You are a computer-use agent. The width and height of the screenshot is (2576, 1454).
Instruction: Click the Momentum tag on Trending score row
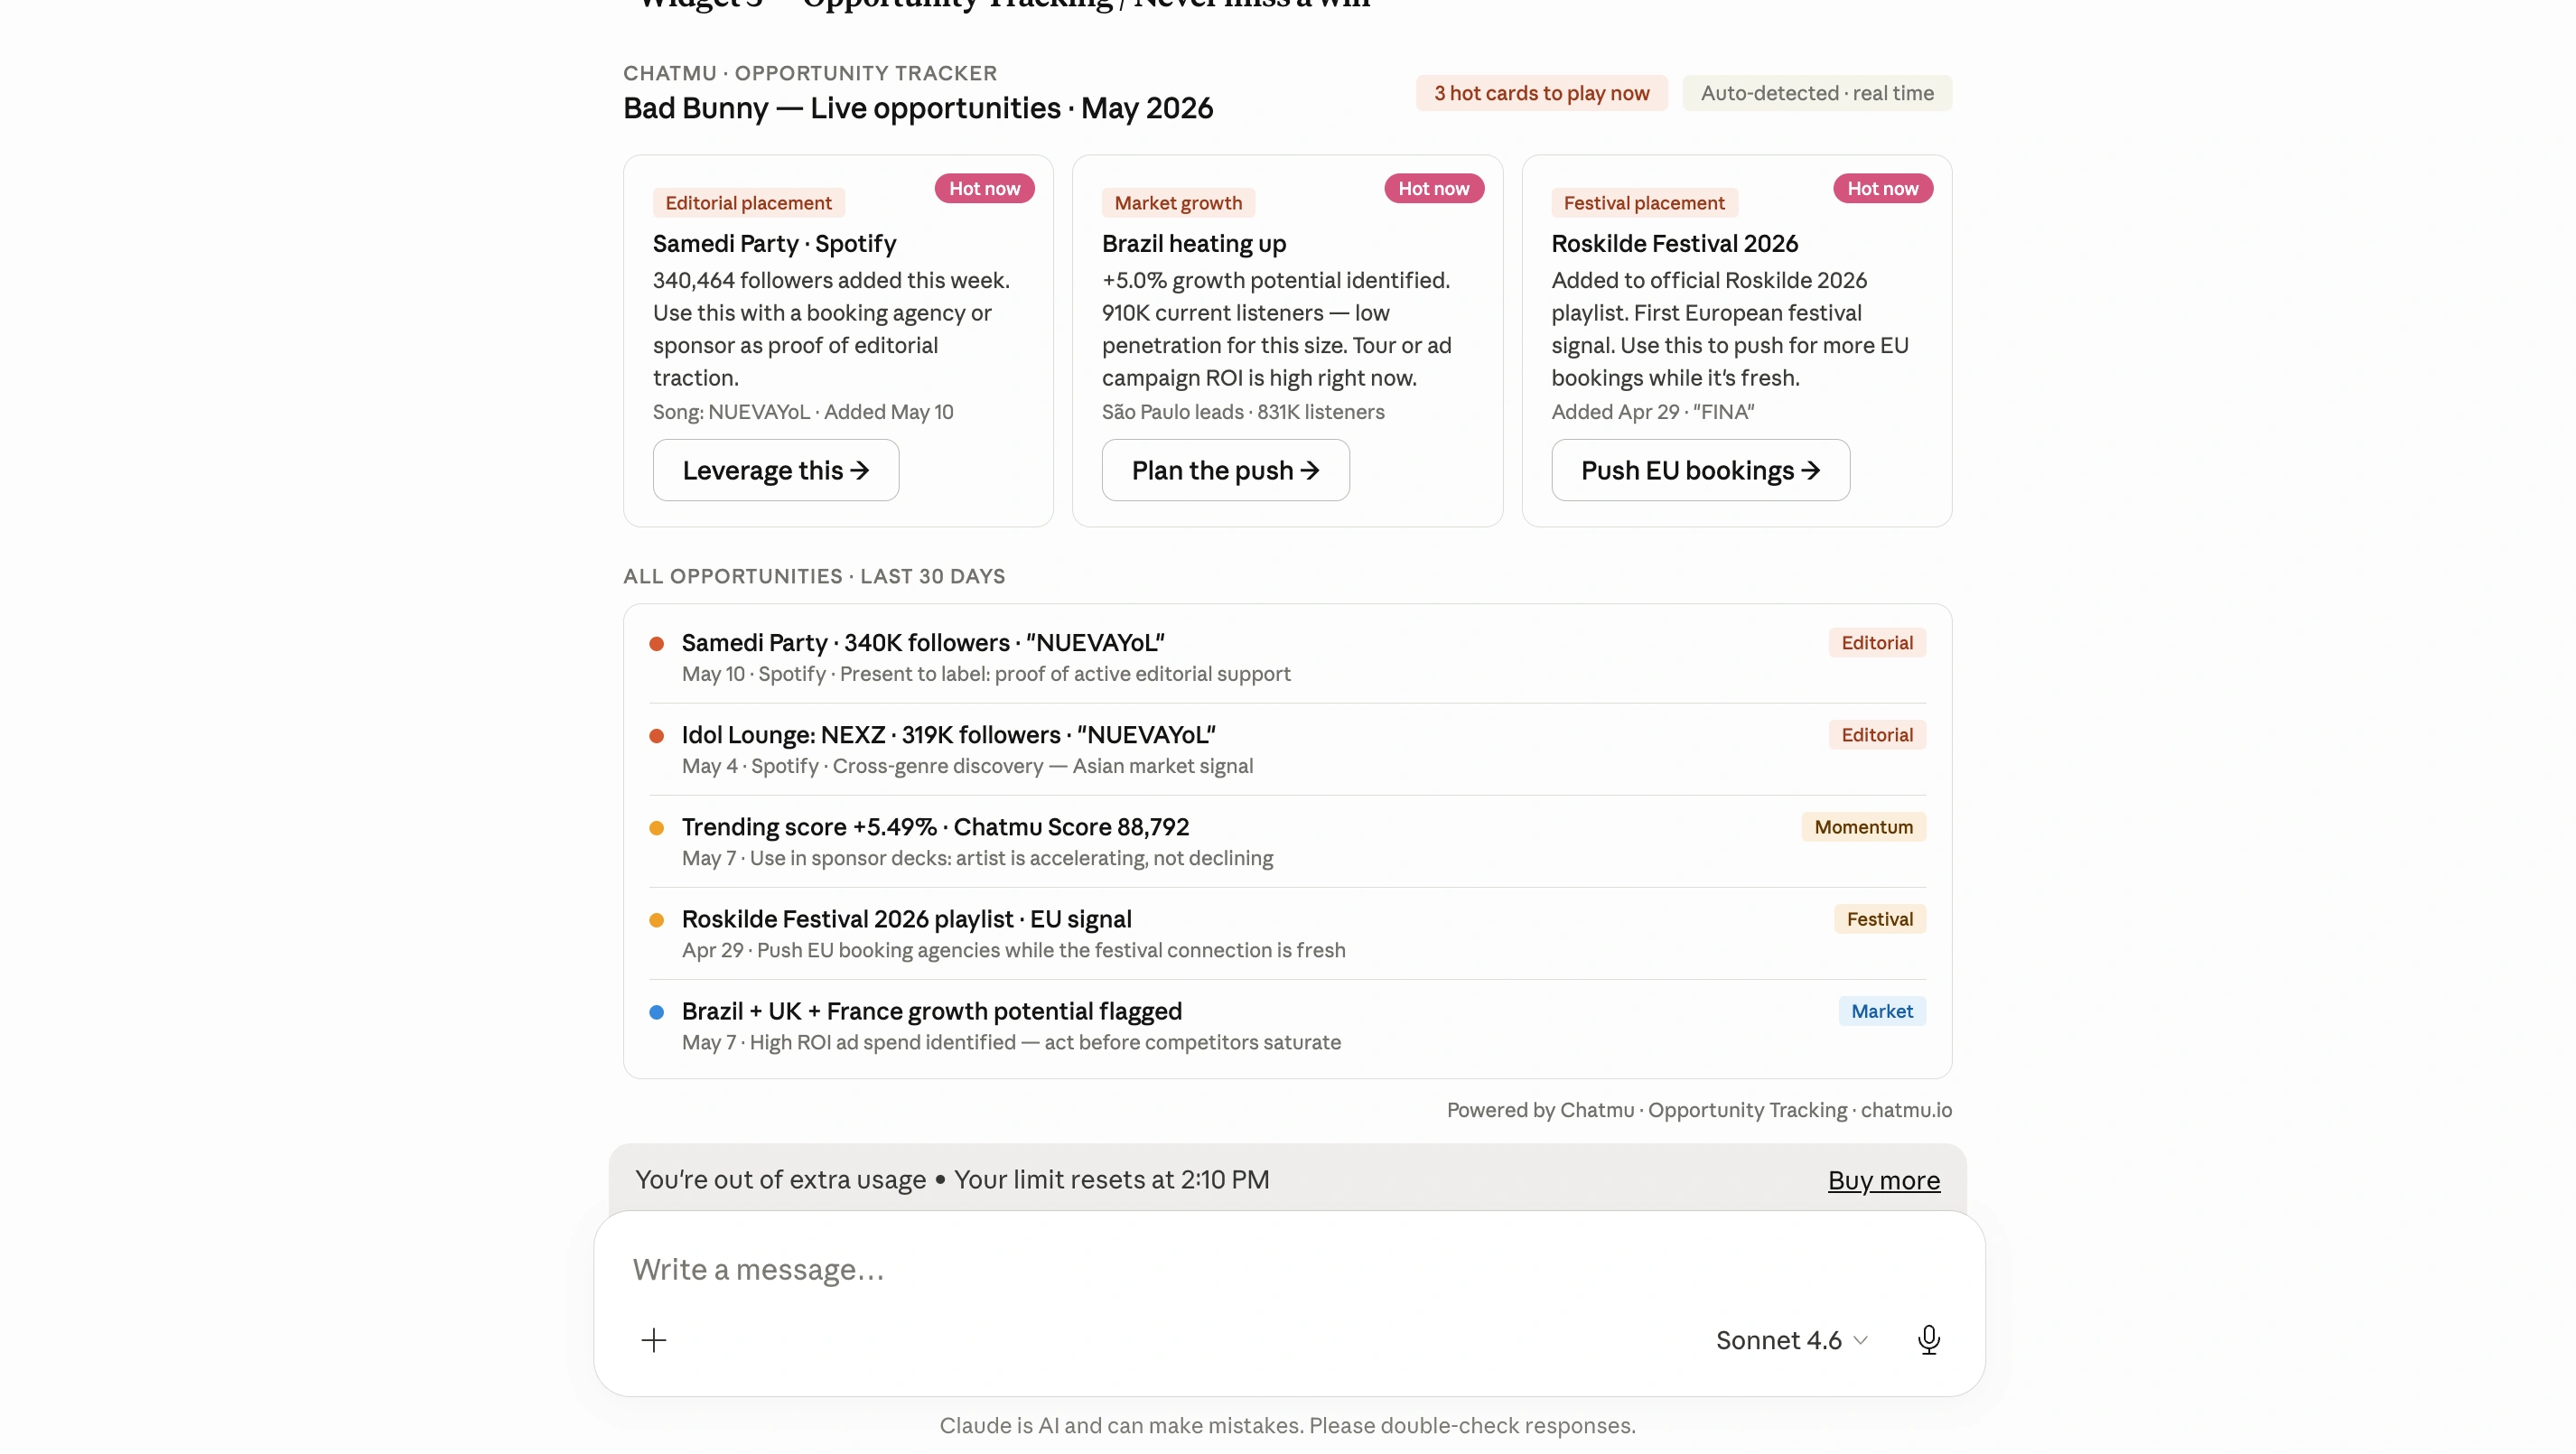(x=1863, y=827)
